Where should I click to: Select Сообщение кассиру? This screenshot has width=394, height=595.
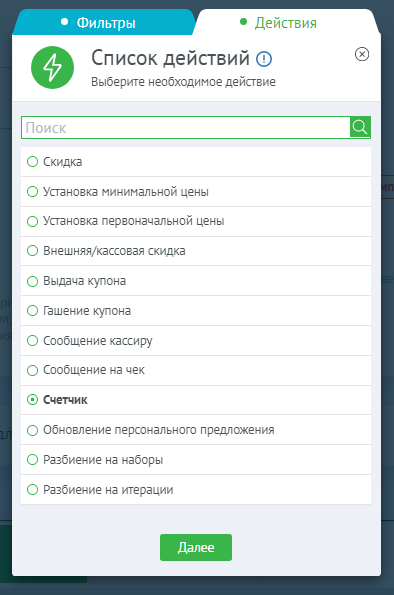coord(196,341)
